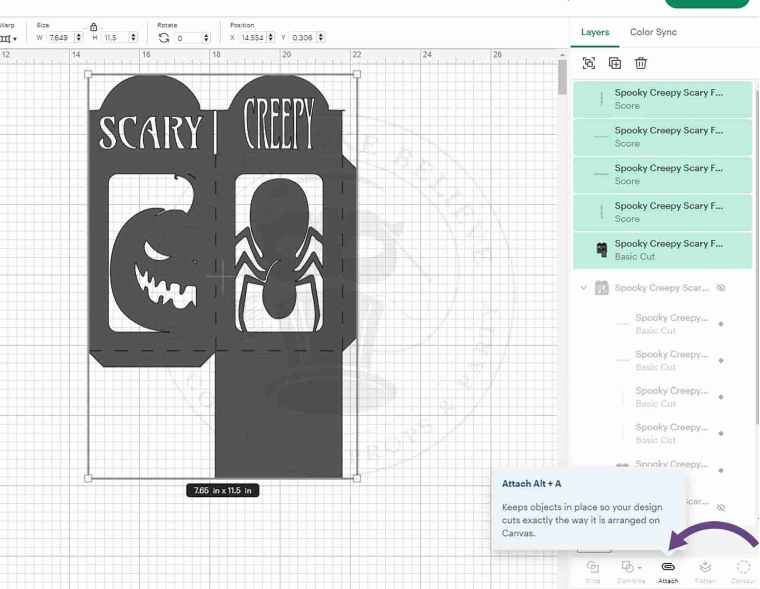760x589 pixels.
Task: Click the dot on the second hidden Basic Cut sublayer
Action: pyautogui.click(x=721, y=360)
